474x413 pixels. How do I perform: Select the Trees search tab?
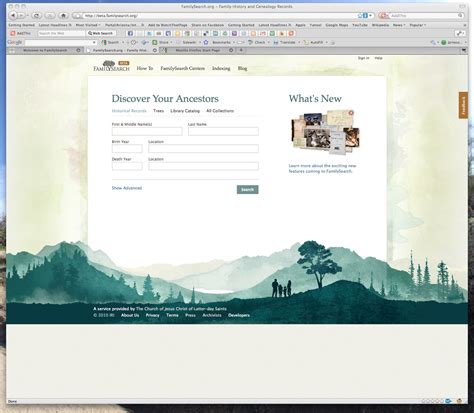click(x=158, y=111)
